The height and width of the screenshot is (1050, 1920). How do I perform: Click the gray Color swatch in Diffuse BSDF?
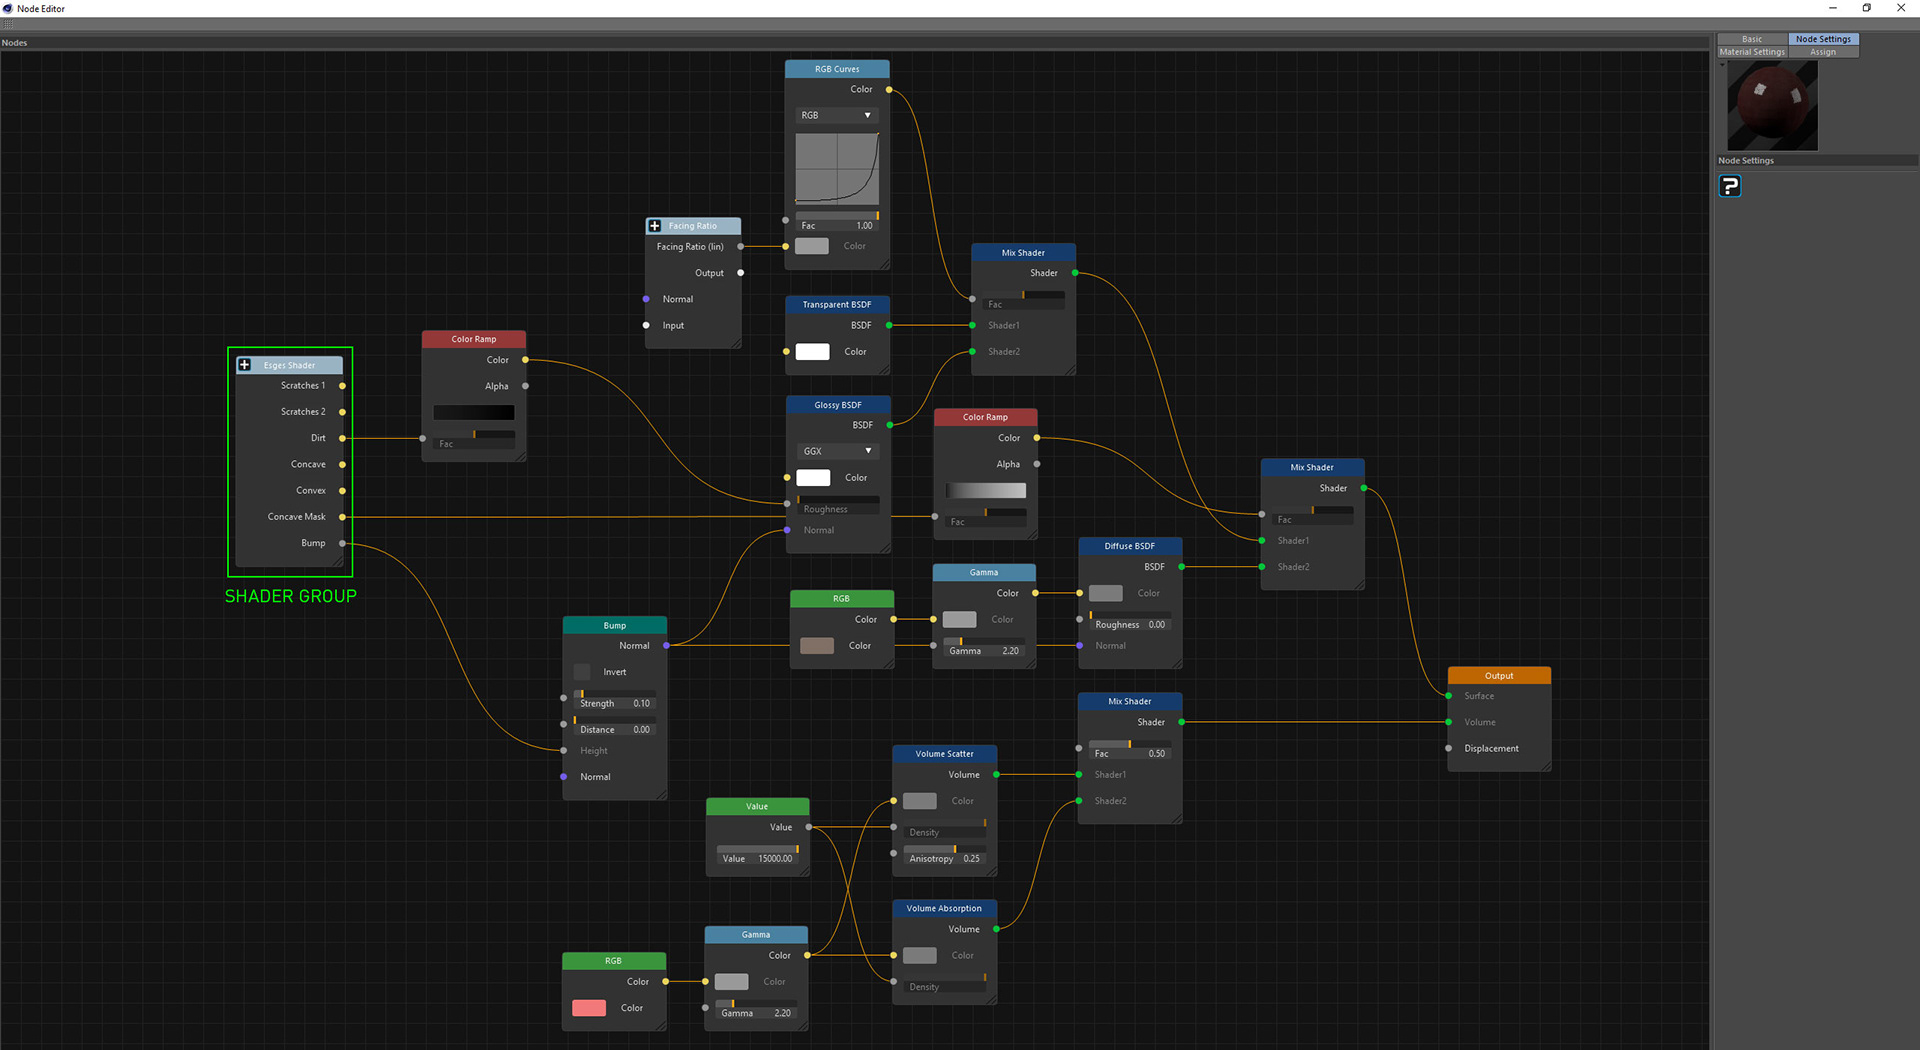[1105, 593]
